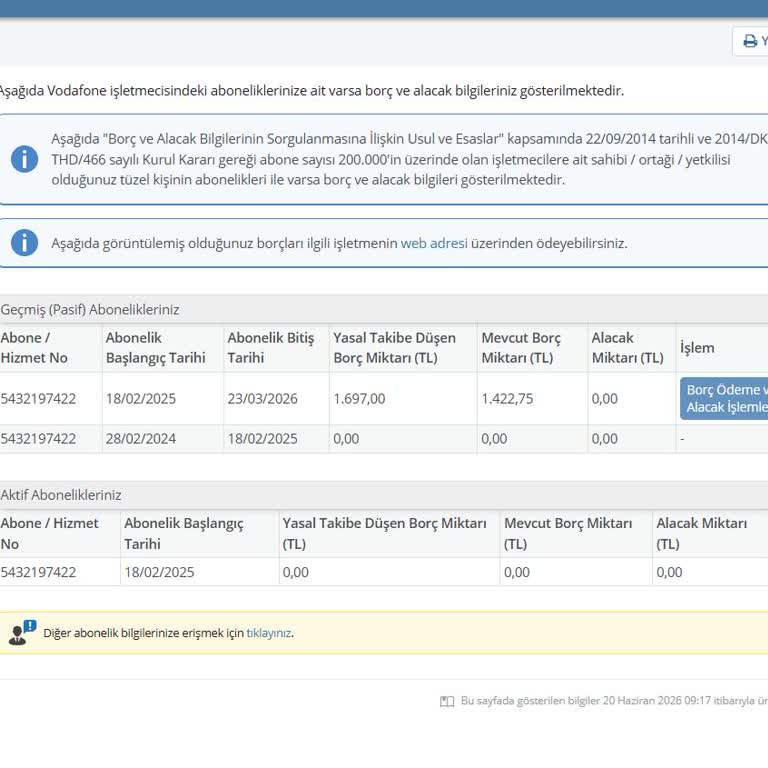Click the active subscription start date 18/02/2025
Screen dimensions: 768x768
(x=159, y=572)
